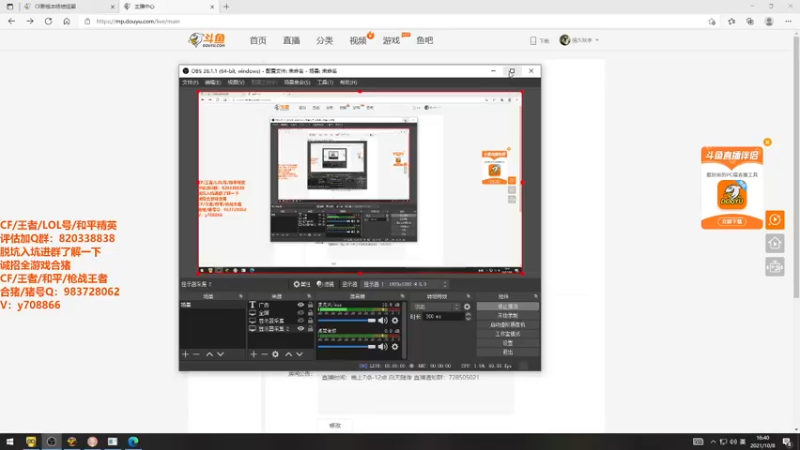
Task: Open the 工具 menu in OBS
Action: (325, 82)
